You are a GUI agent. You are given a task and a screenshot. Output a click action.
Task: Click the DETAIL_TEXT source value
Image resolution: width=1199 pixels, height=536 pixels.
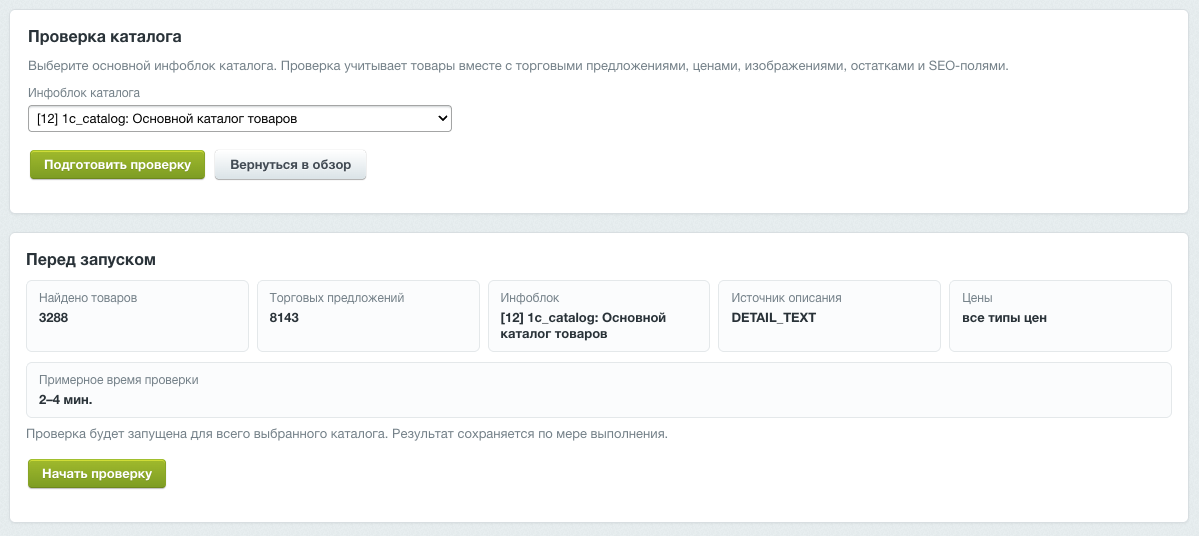click(774, 317)
